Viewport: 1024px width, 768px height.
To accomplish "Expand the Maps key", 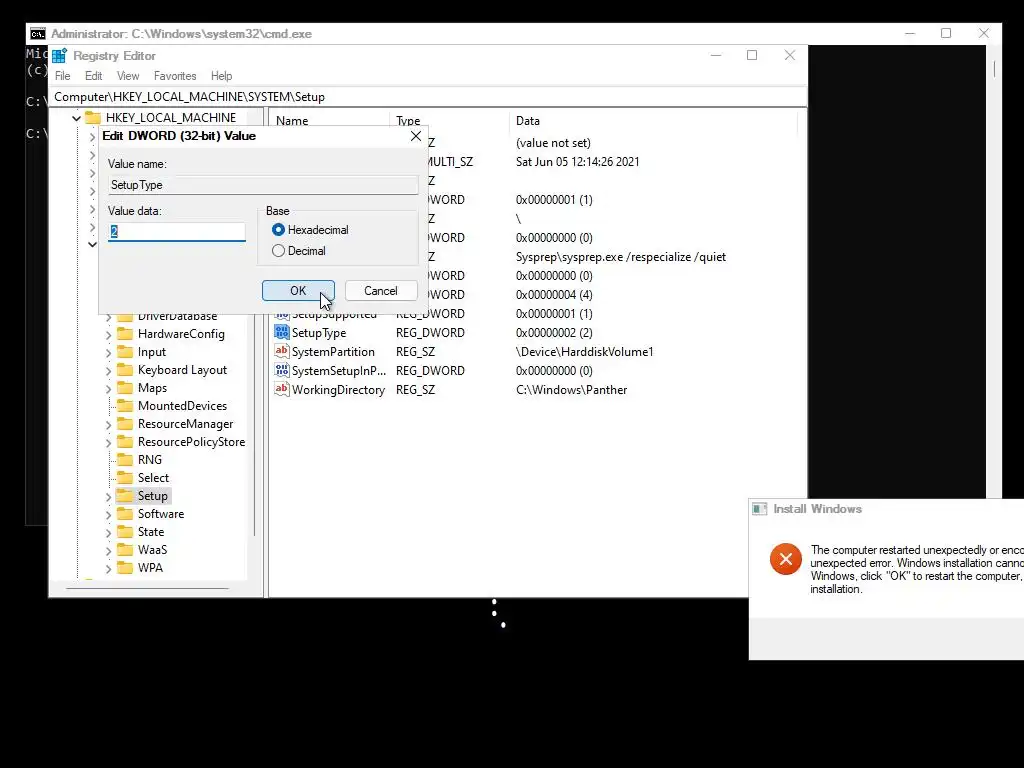I will coord(108,389).
